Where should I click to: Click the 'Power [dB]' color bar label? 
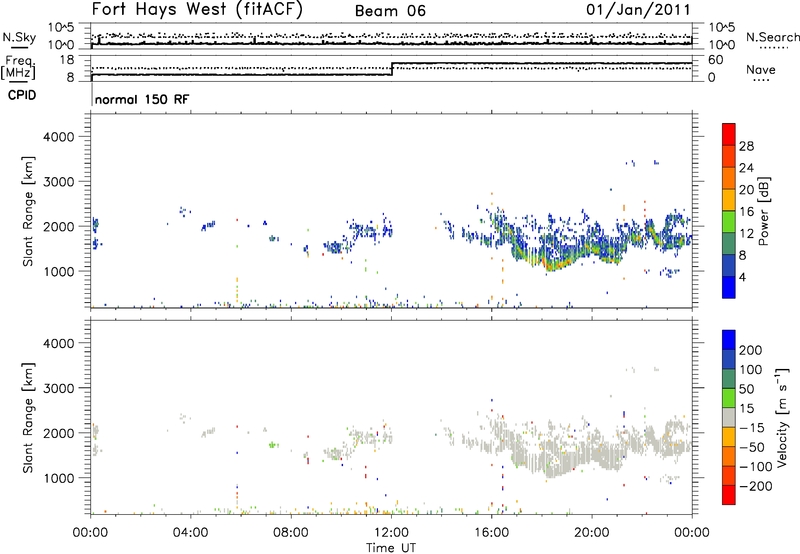tap(764, 211)
